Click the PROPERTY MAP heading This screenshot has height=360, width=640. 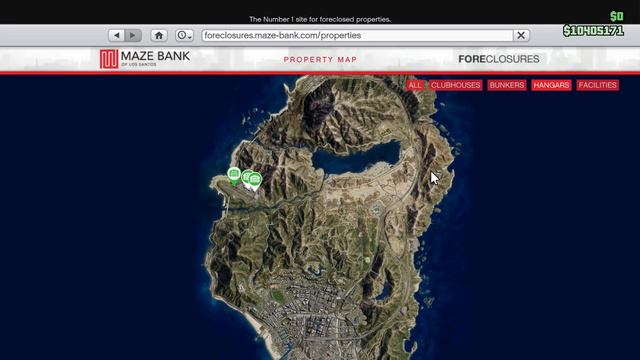point(320,60)
